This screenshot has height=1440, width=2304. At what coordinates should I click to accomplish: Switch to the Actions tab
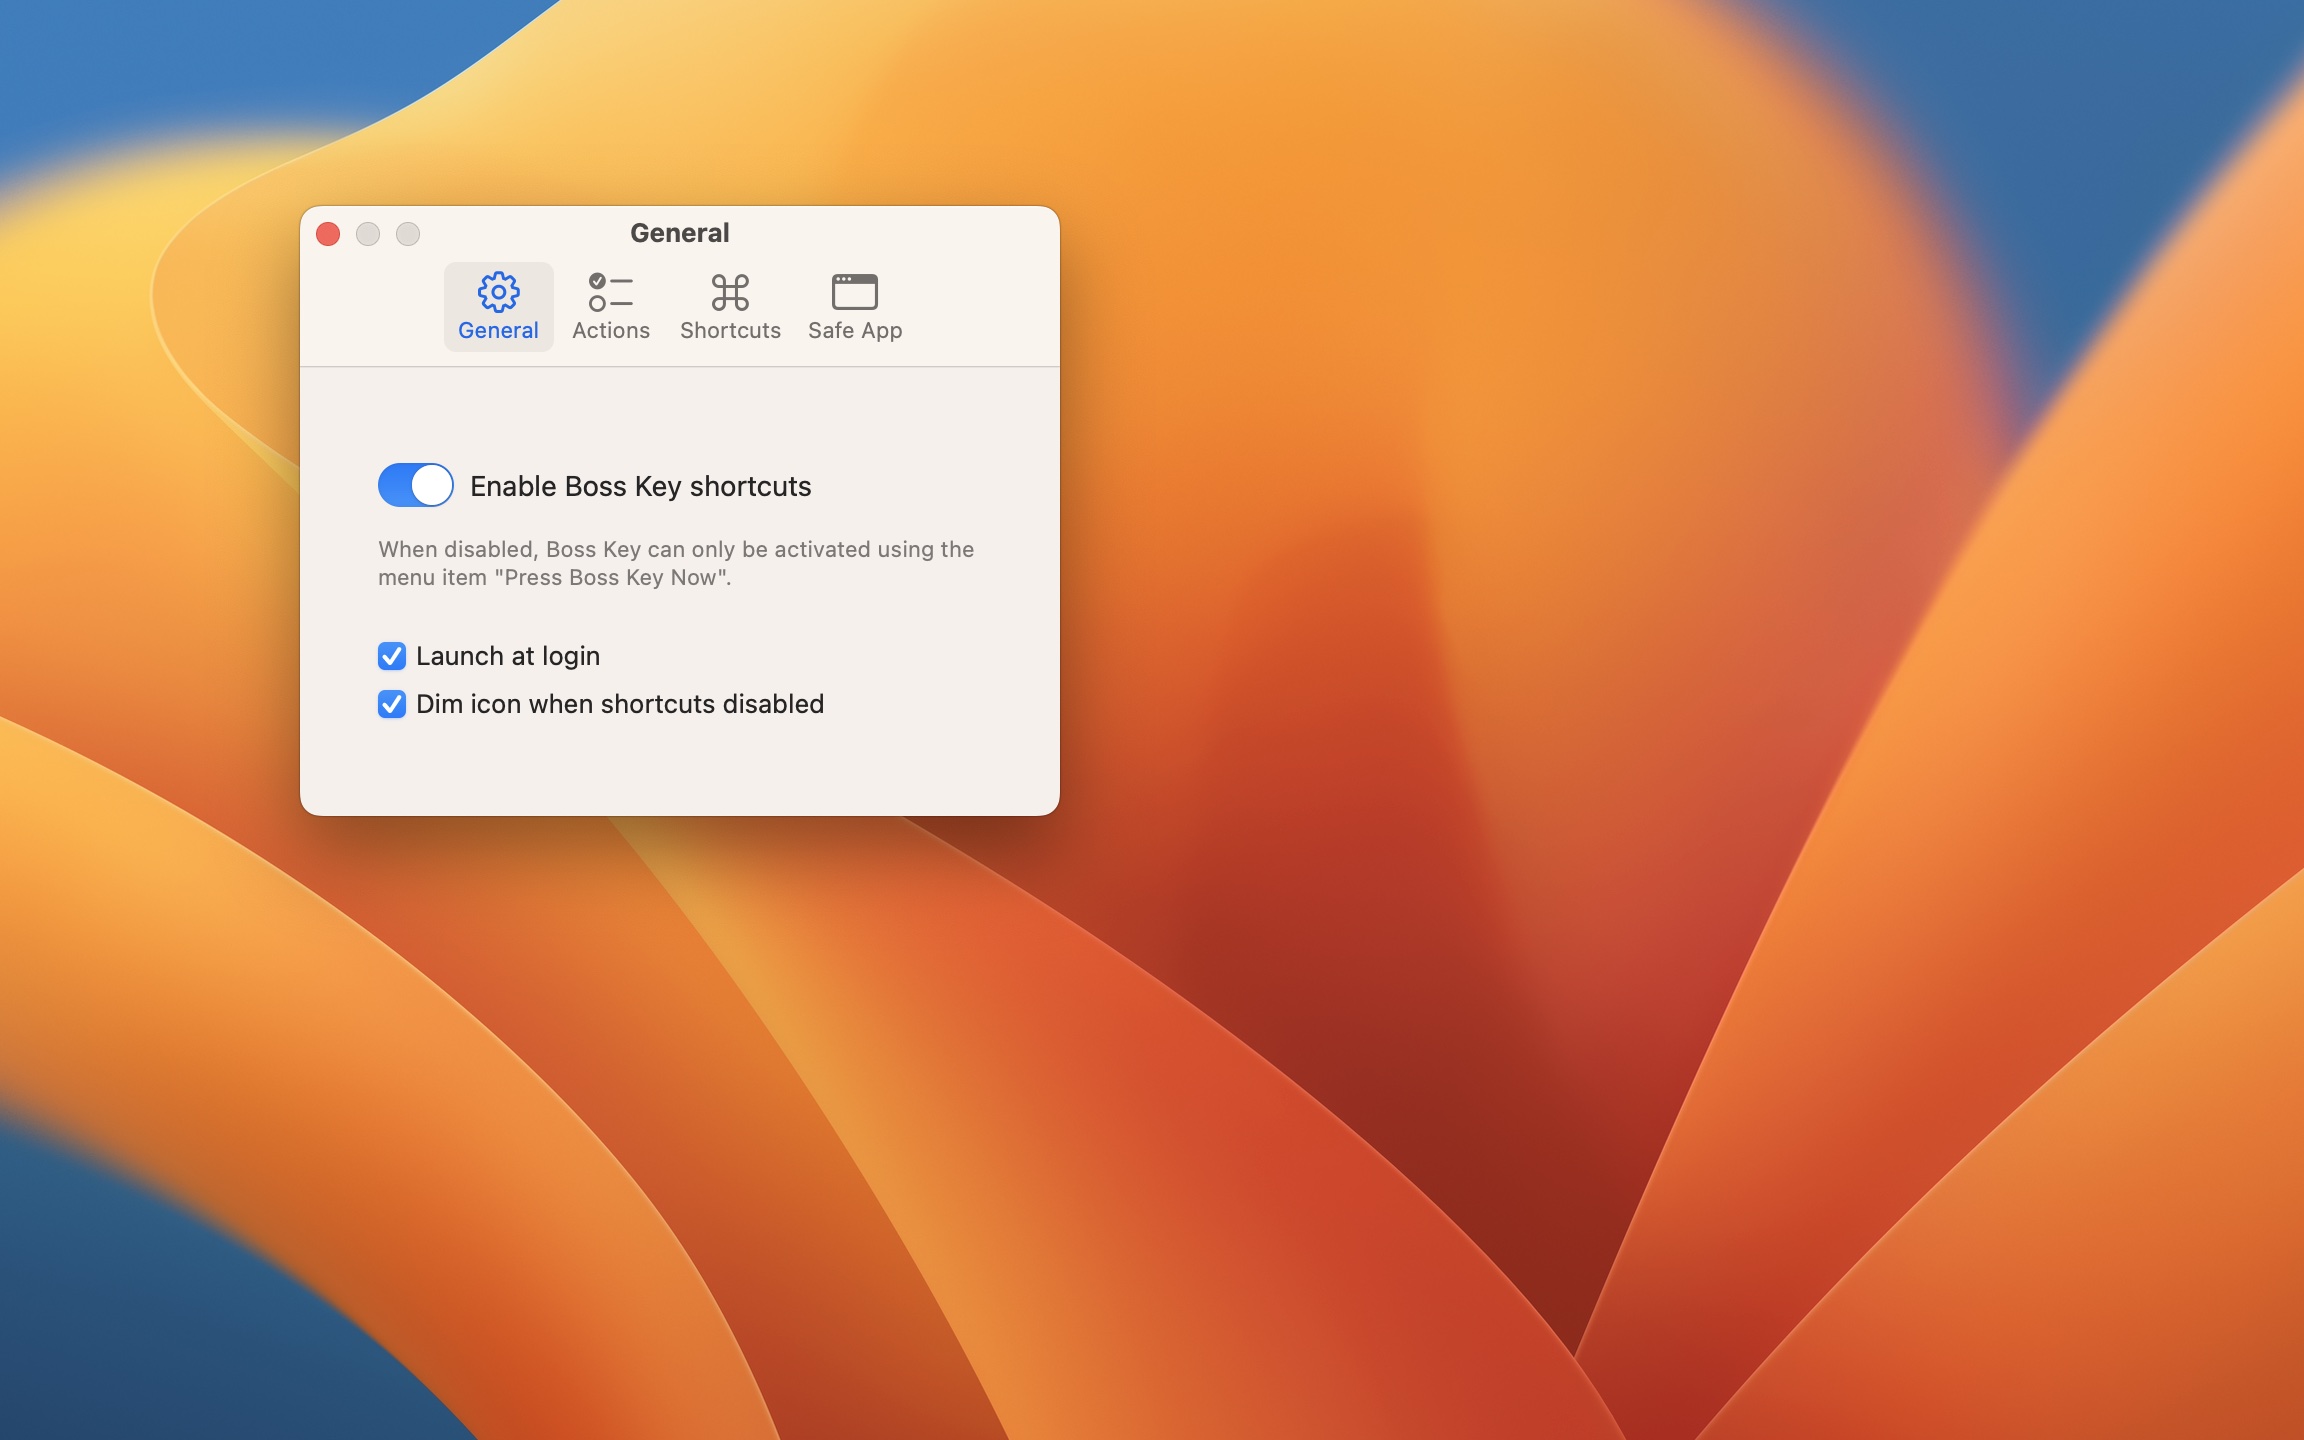tap(611, 307)
